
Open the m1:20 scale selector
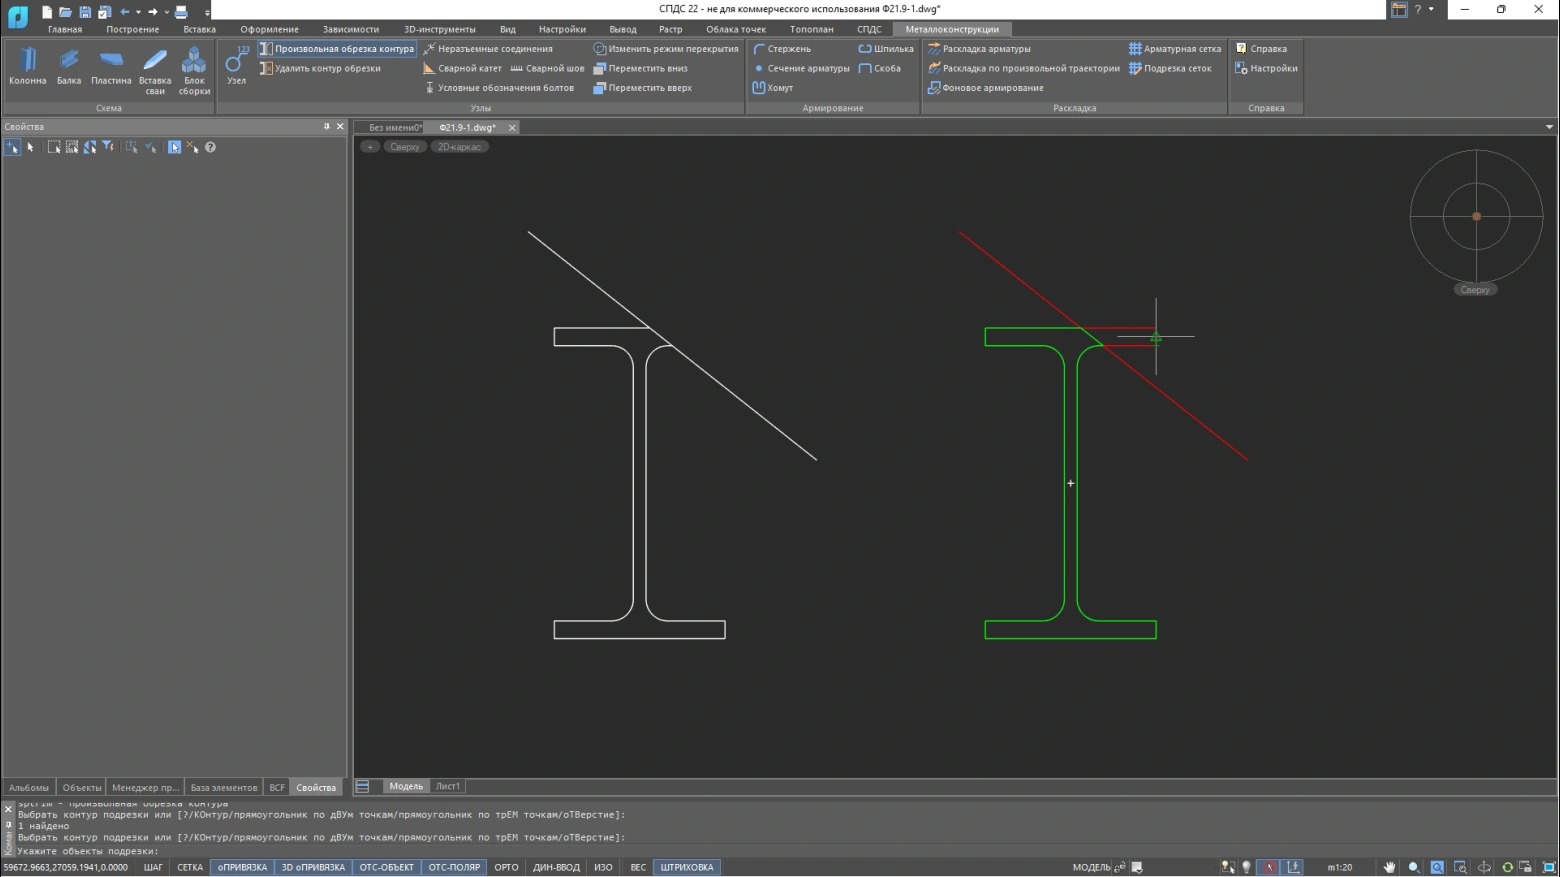click(1339, 867)
